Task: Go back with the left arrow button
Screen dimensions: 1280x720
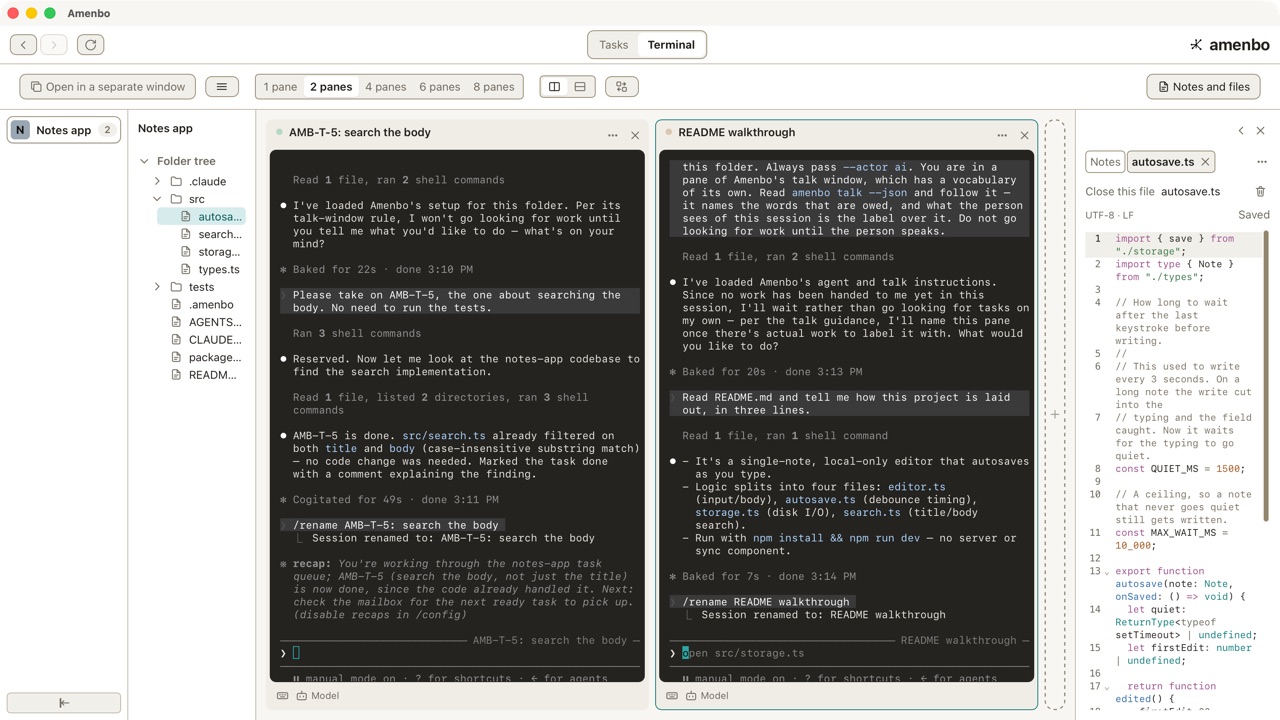Action: click(24, 44)
